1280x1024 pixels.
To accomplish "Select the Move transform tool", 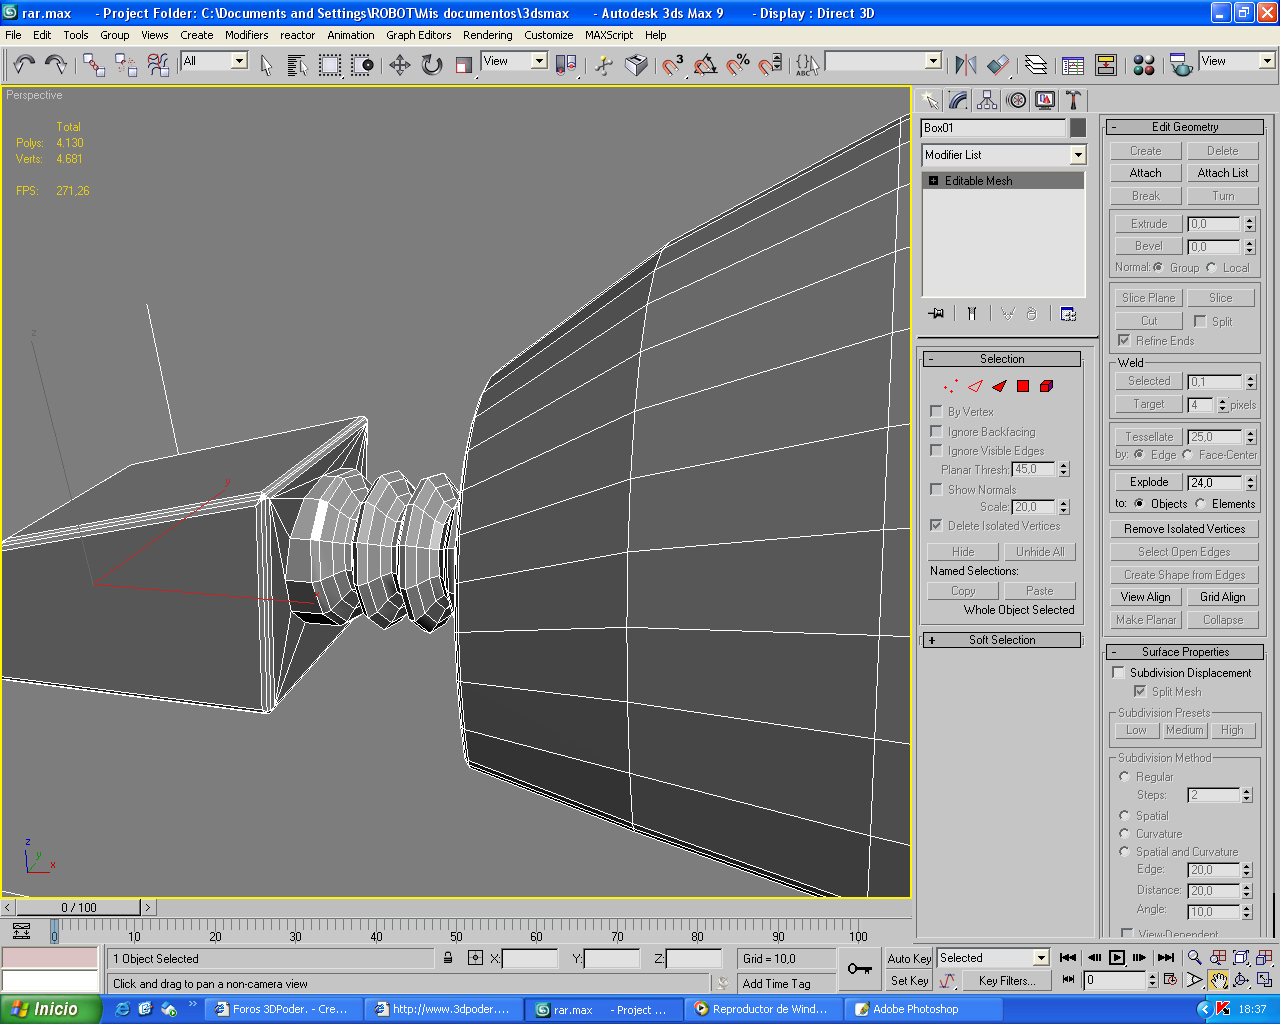I will pyautogui.click(x=400, y=65).
